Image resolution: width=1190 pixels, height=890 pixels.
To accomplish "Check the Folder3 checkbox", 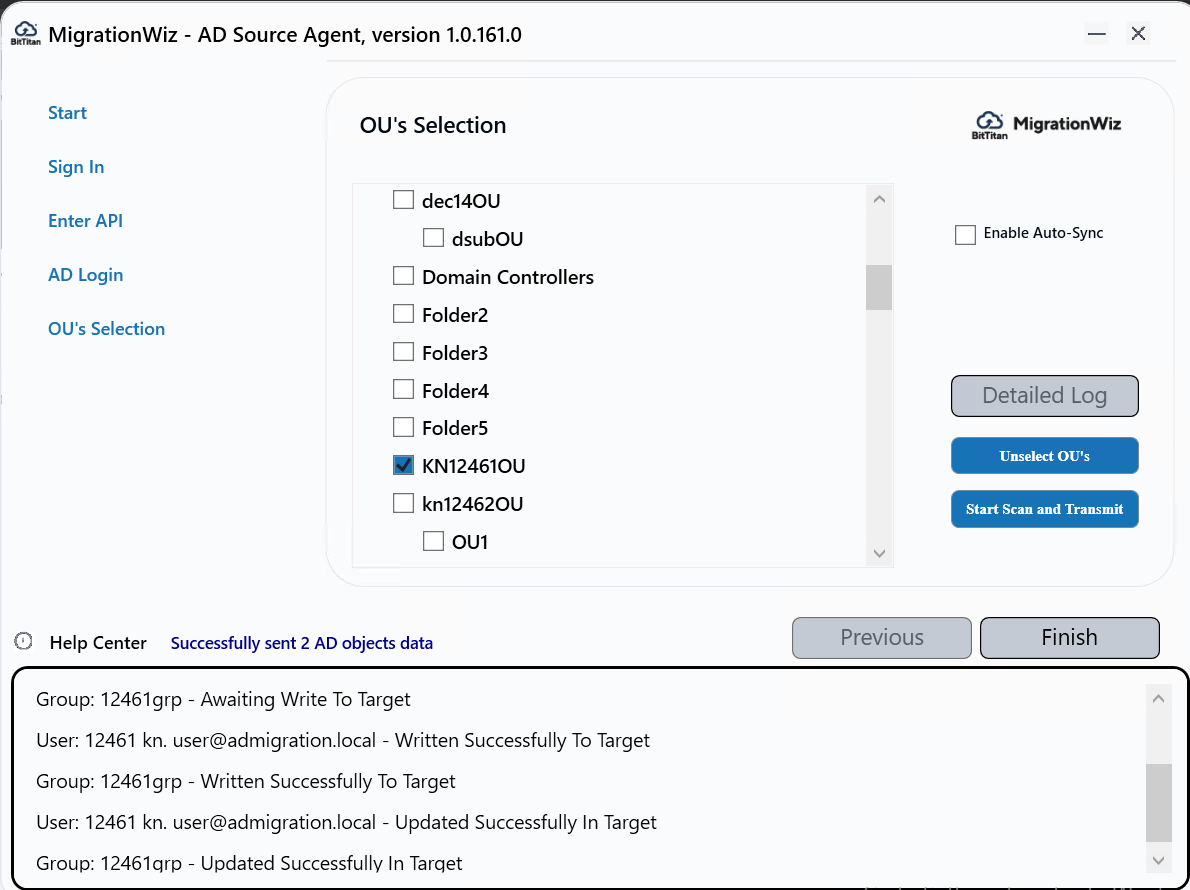I will [403, 351].
